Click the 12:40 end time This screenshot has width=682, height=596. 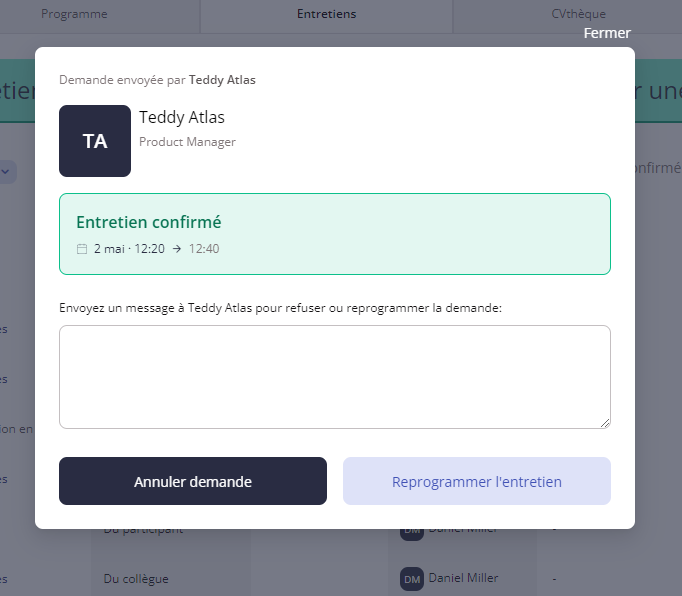pos(204,249)
